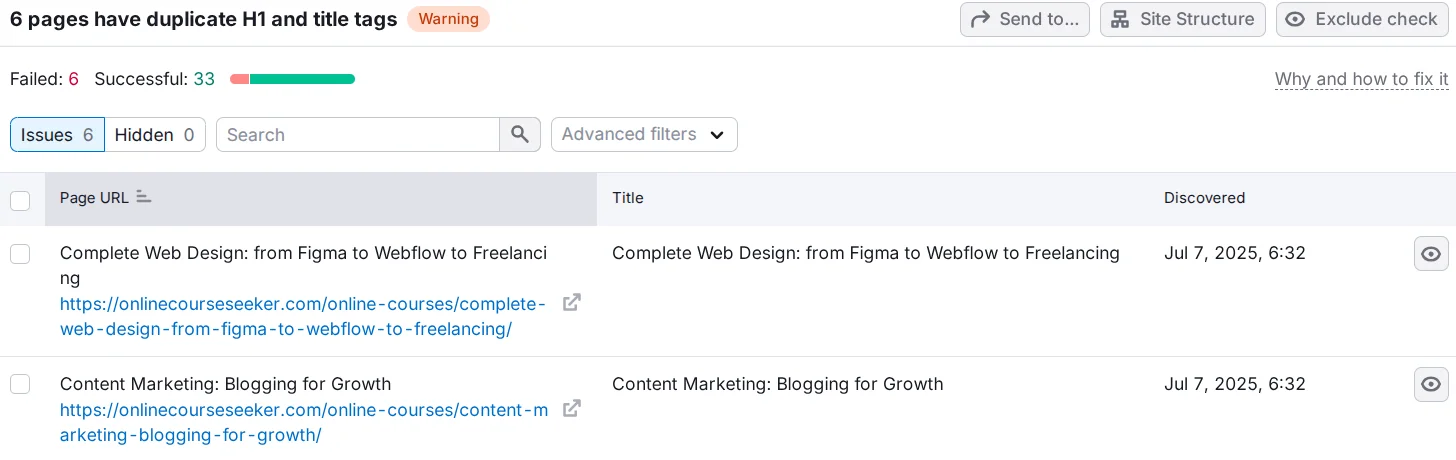Viewport: 1456px width, 460px height.
Task: Switch to the Hidden 0 tab
Action: pyautogui.click(x=155, y=135)
